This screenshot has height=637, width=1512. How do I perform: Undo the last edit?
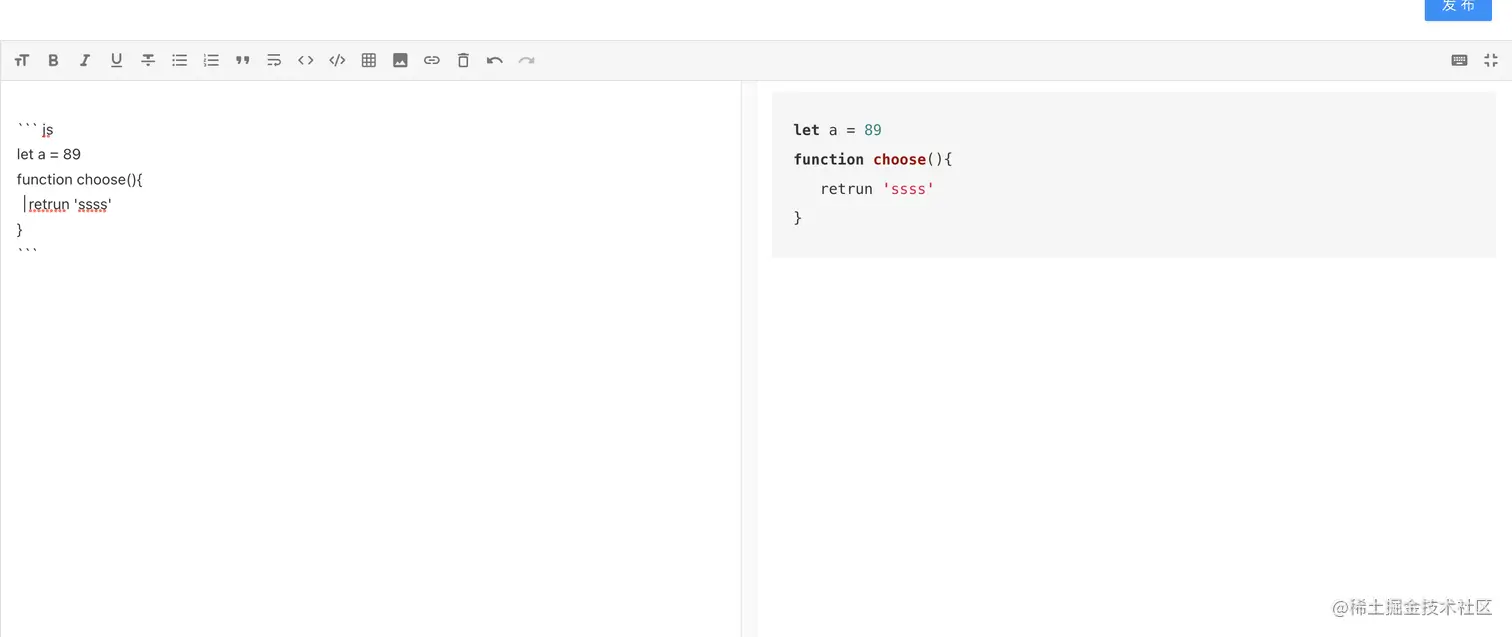495,60
